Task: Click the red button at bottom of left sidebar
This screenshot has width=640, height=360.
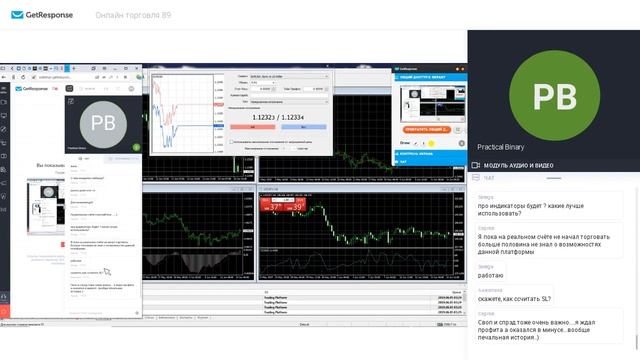Action: point(4,311)
